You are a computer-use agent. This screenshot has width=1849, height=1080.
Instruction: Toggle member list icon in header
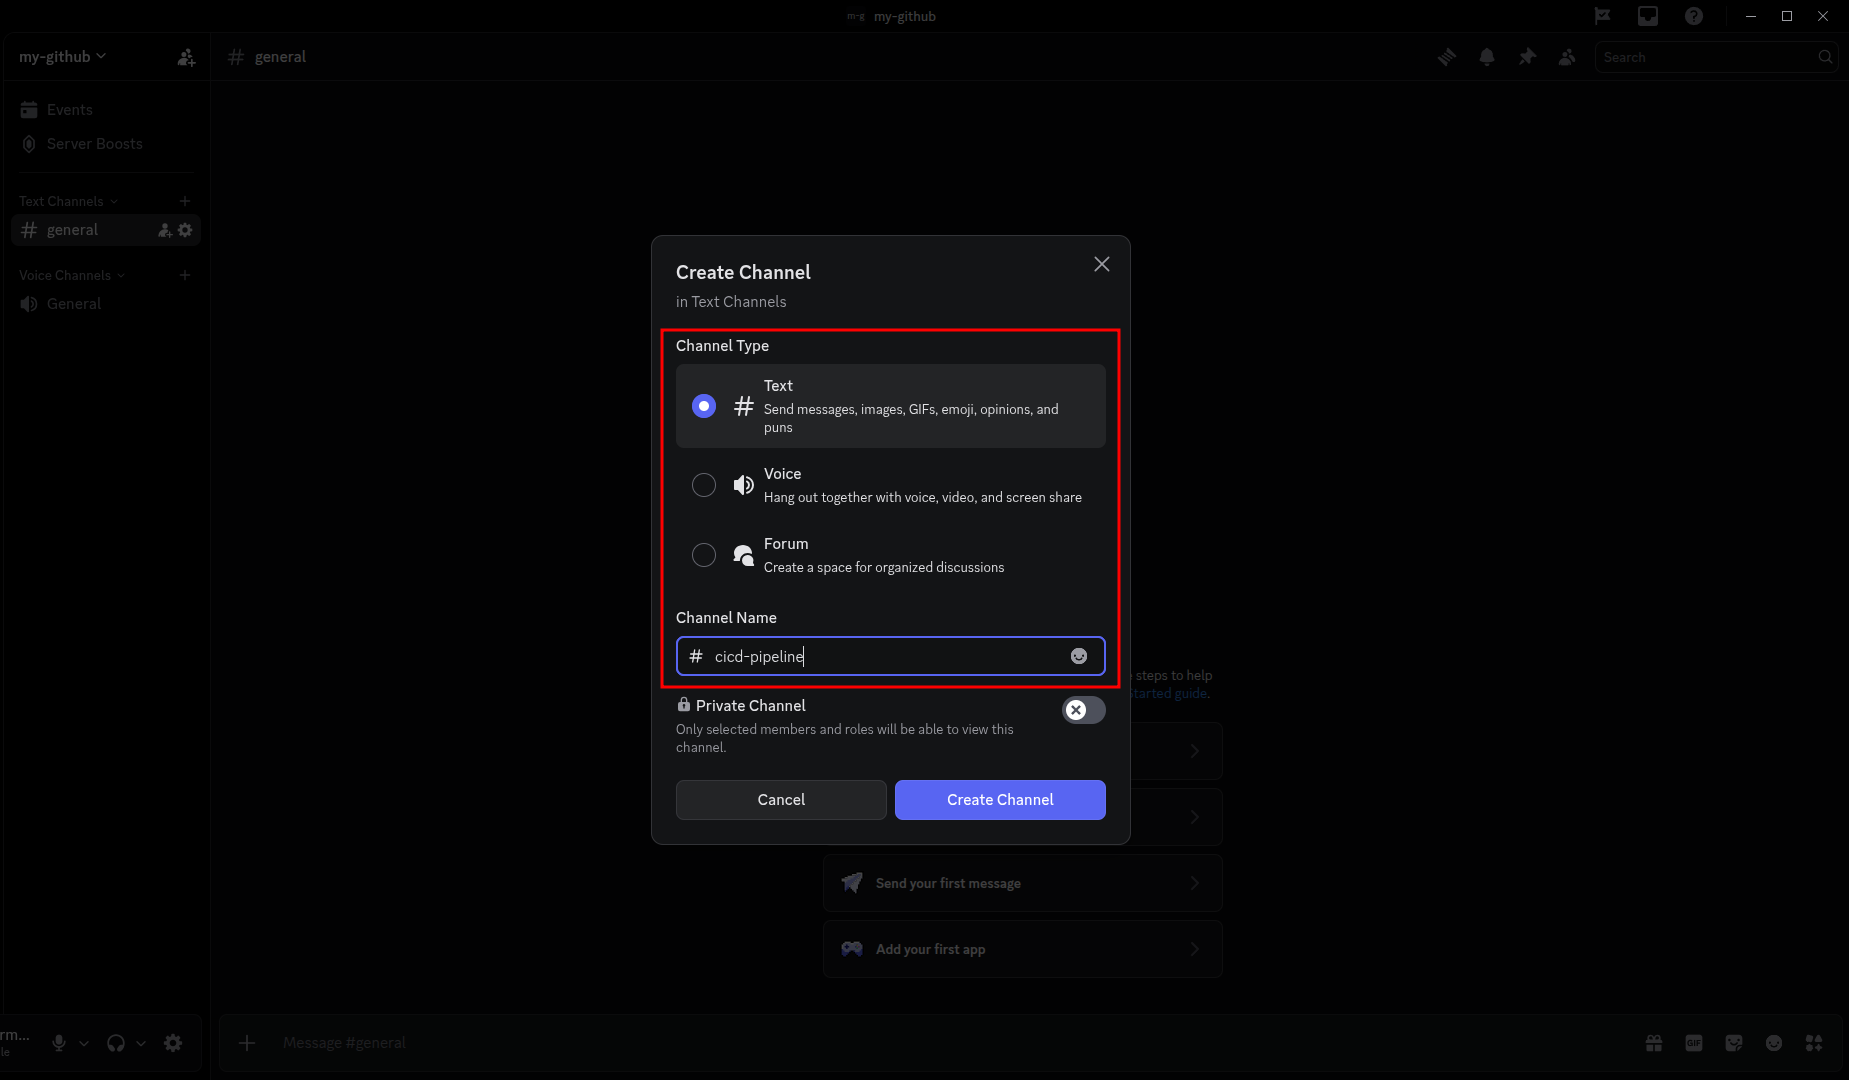(1567, 57)
